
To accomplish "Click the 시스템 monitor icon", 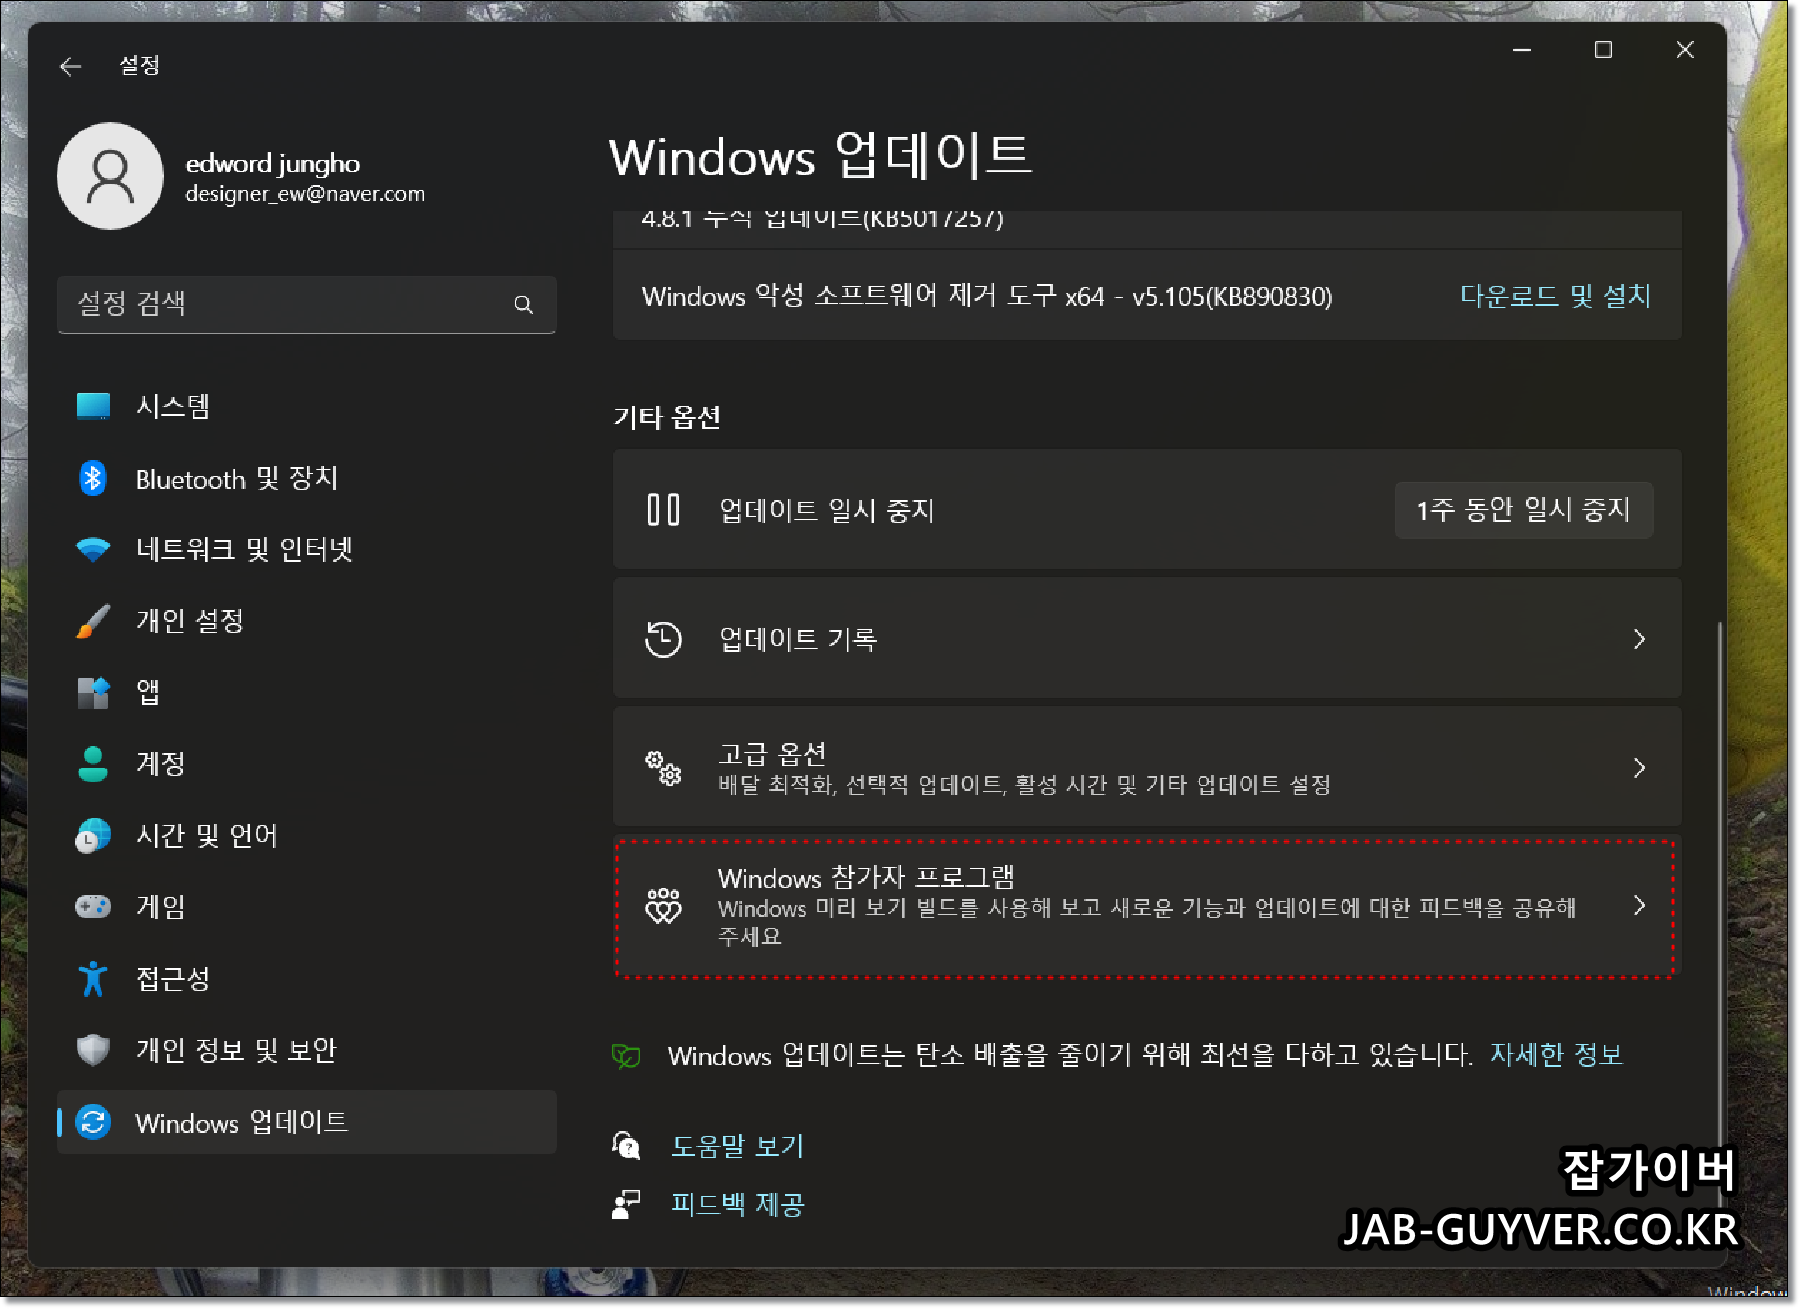I will pos(93,406).
